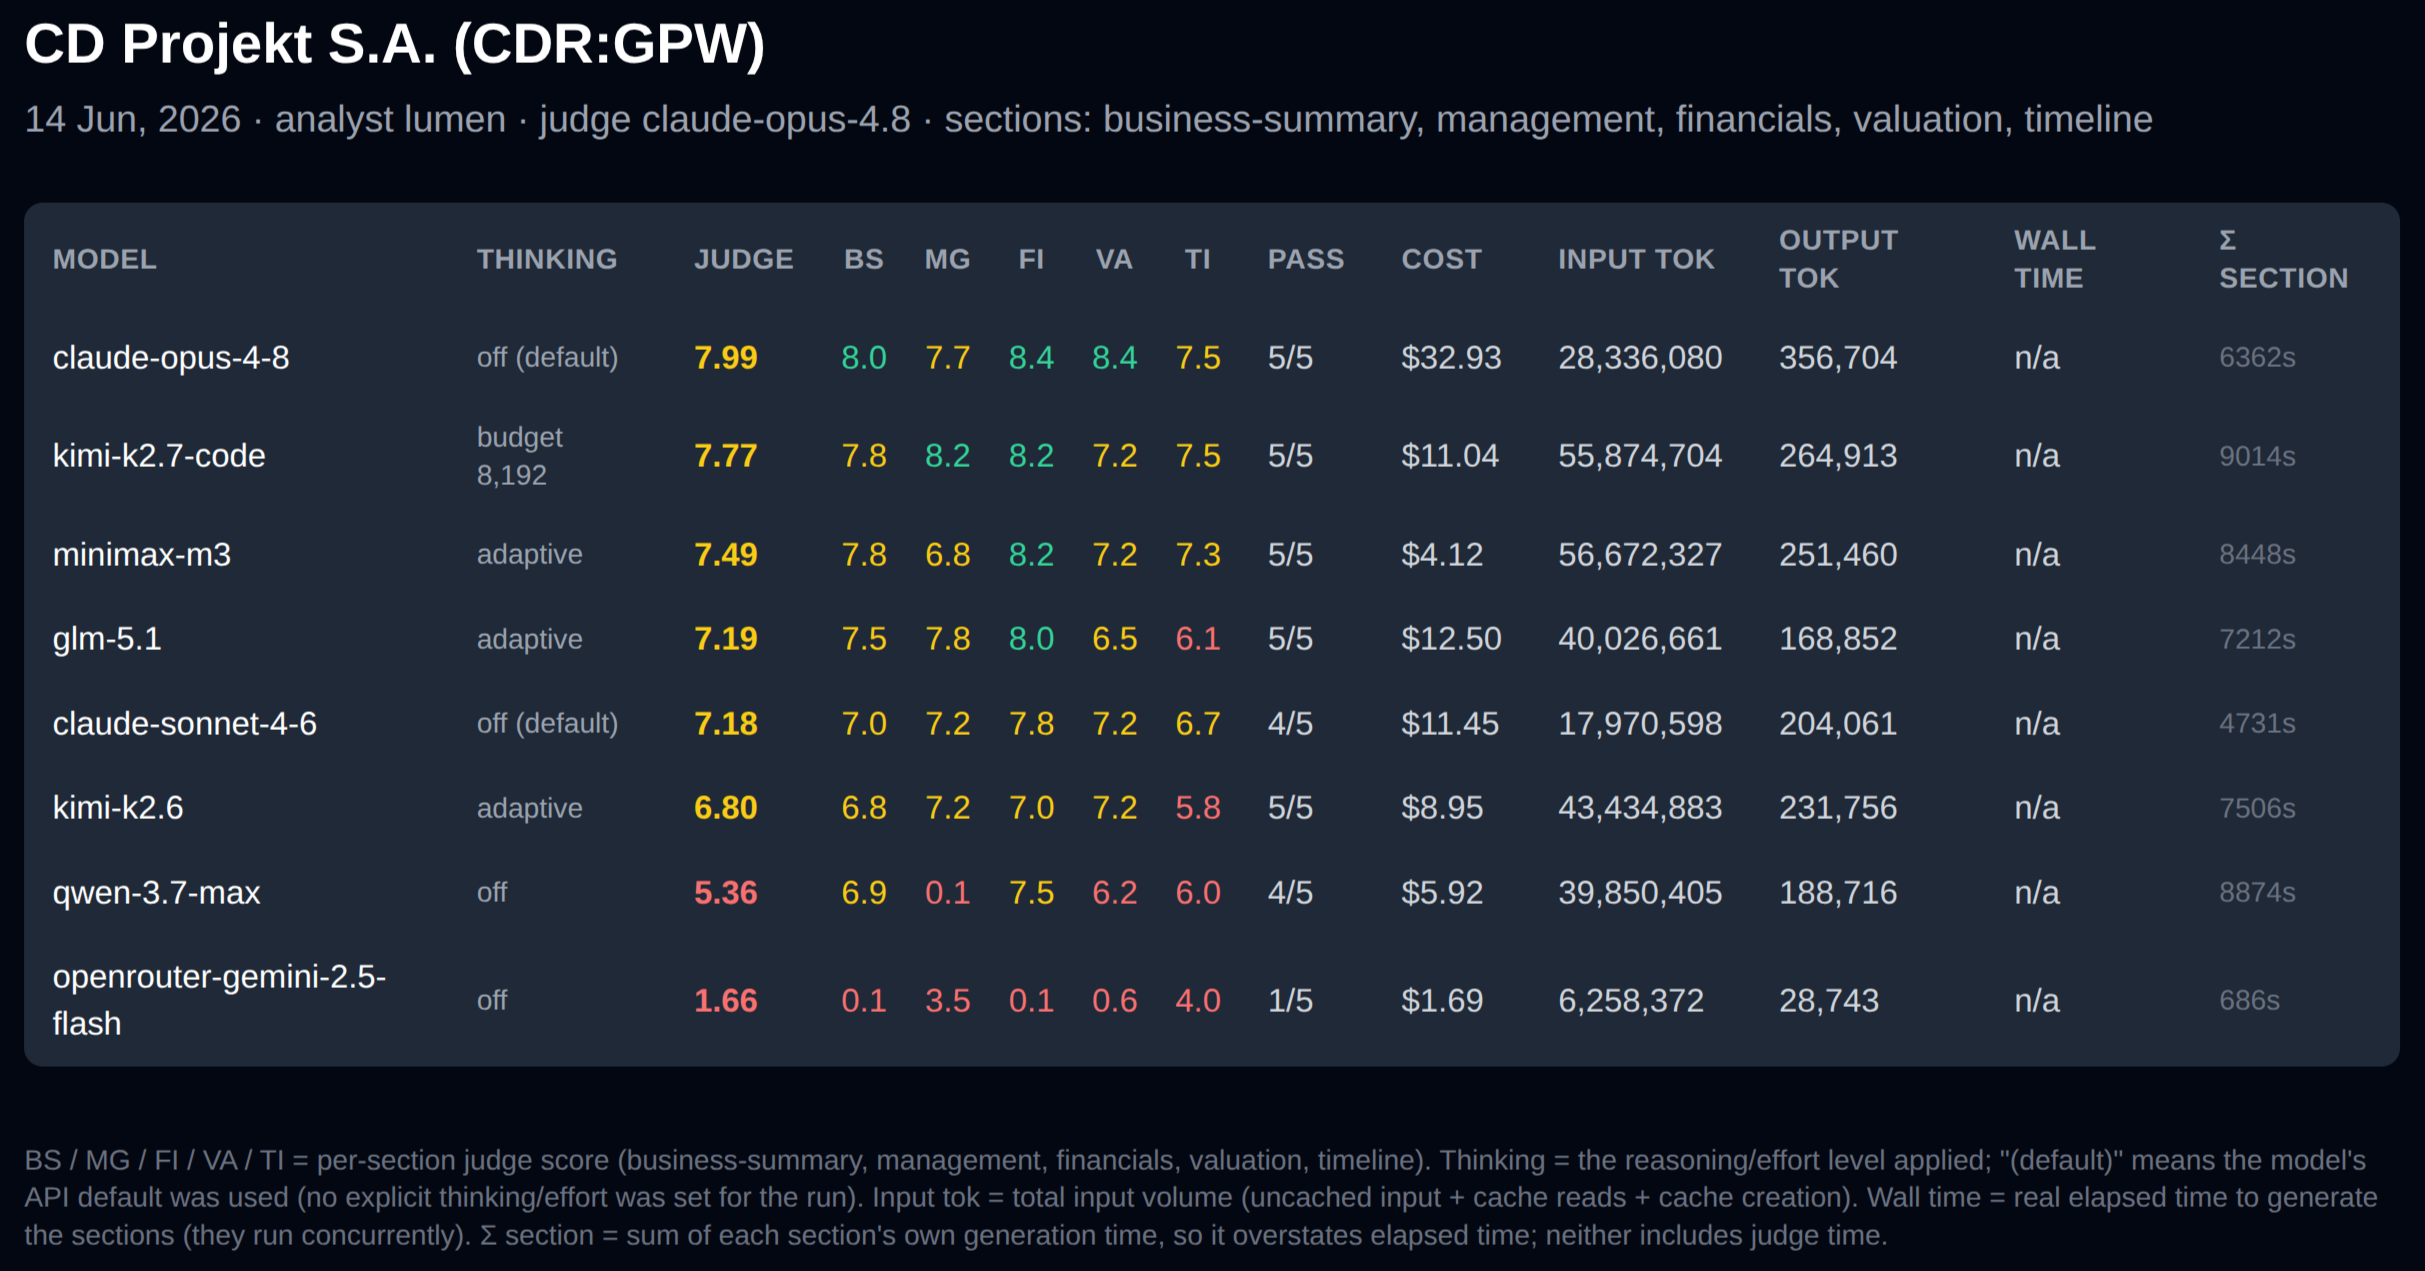The image size is (2425, 1271).
Task: Click qwen-3.7-max MG score 0.1
Action: (947, 892)
